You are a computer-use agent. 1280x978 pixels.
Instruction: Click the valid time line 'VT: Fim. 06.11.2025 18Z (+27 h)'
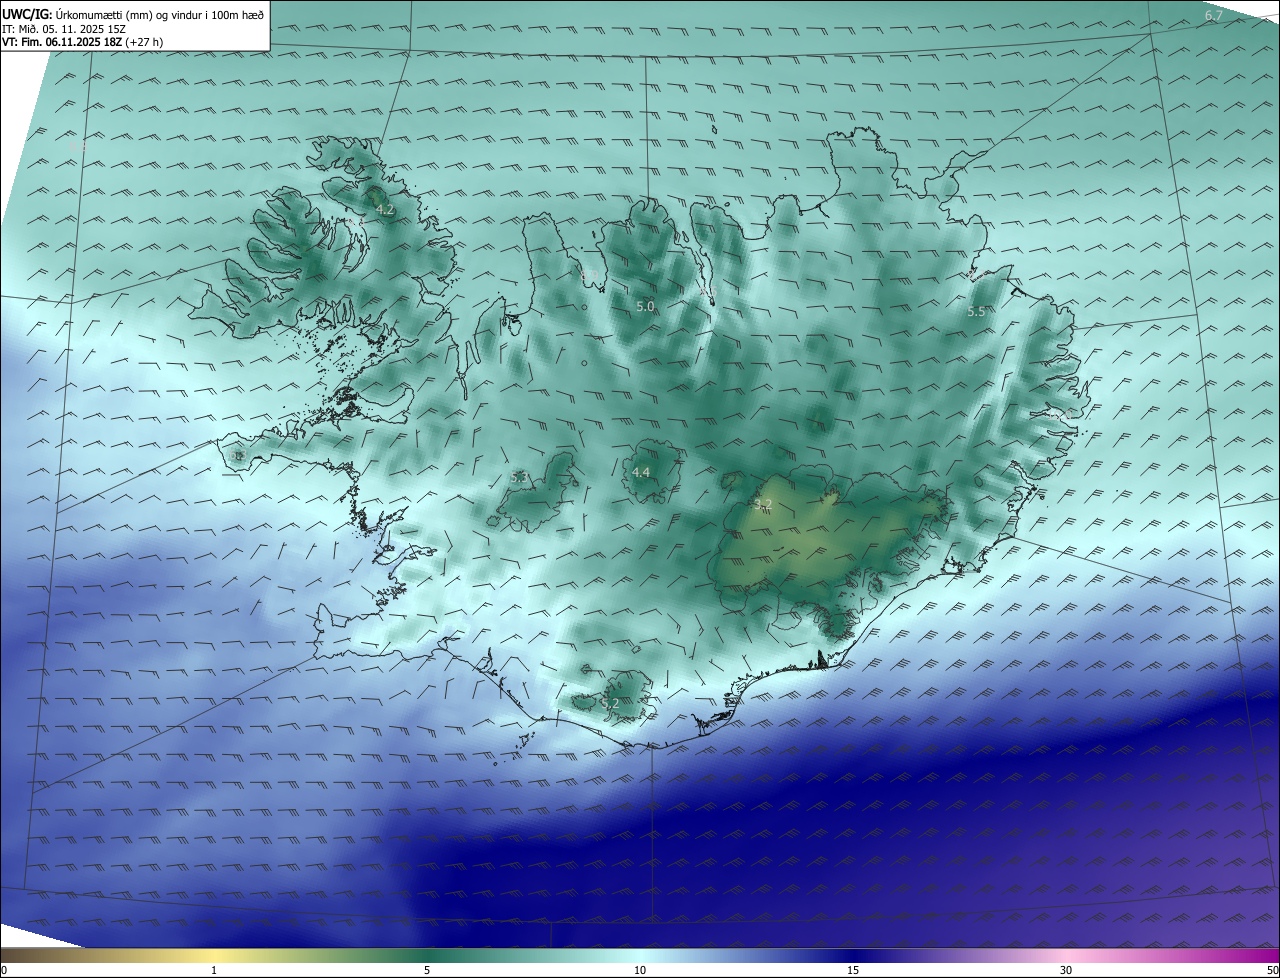coord(83,42)
